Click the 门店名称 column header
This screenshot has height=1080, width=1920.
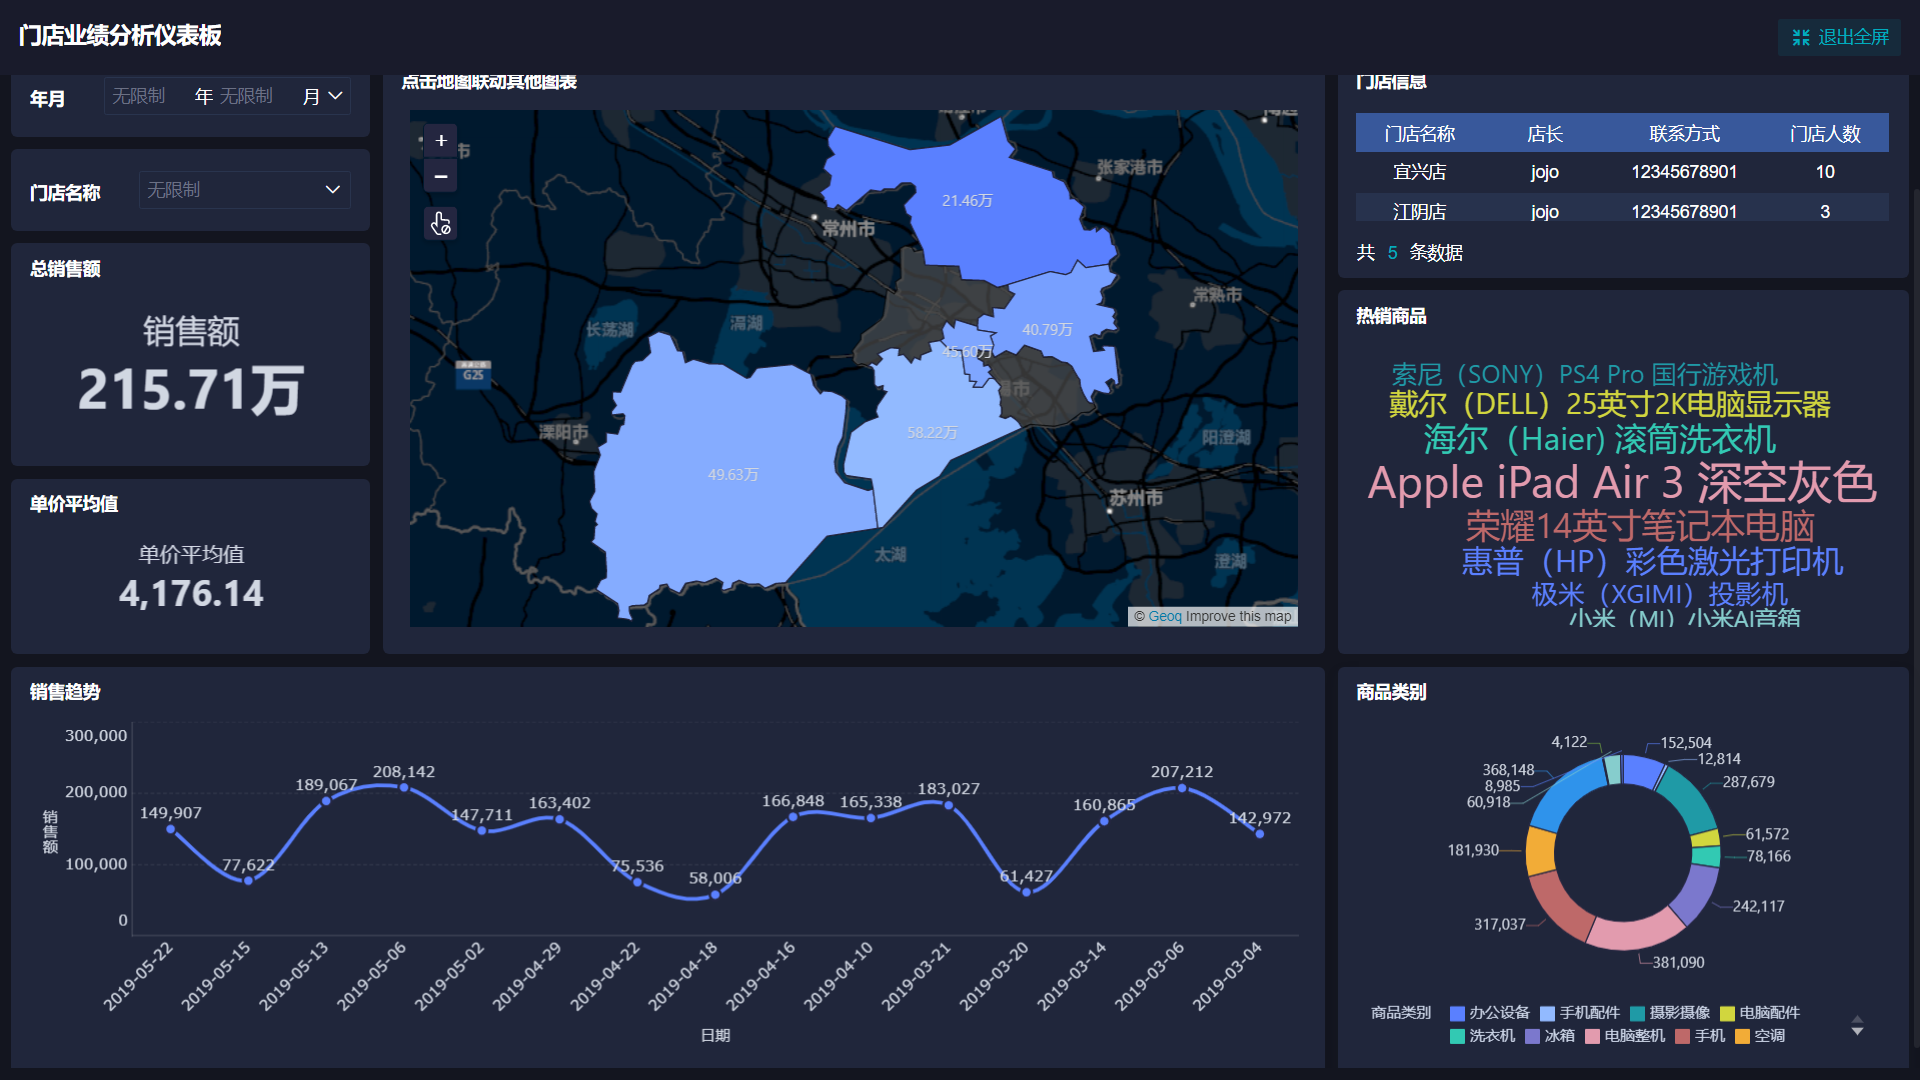coord(1419,134)
